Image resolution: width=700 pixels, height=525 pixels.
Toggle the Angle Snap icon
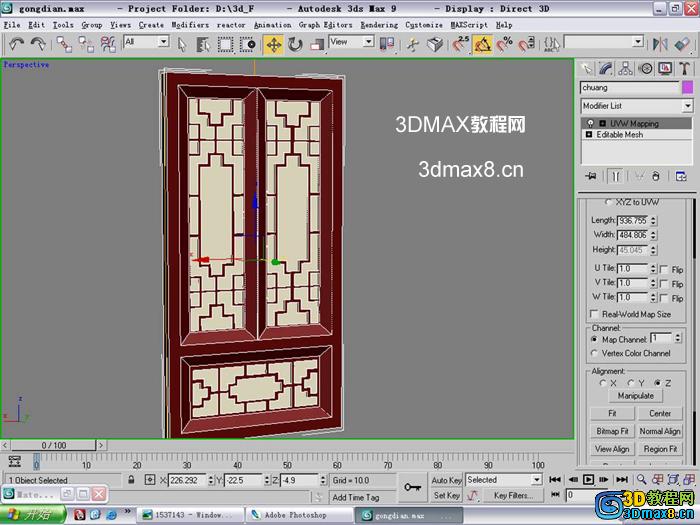point(483,44)
